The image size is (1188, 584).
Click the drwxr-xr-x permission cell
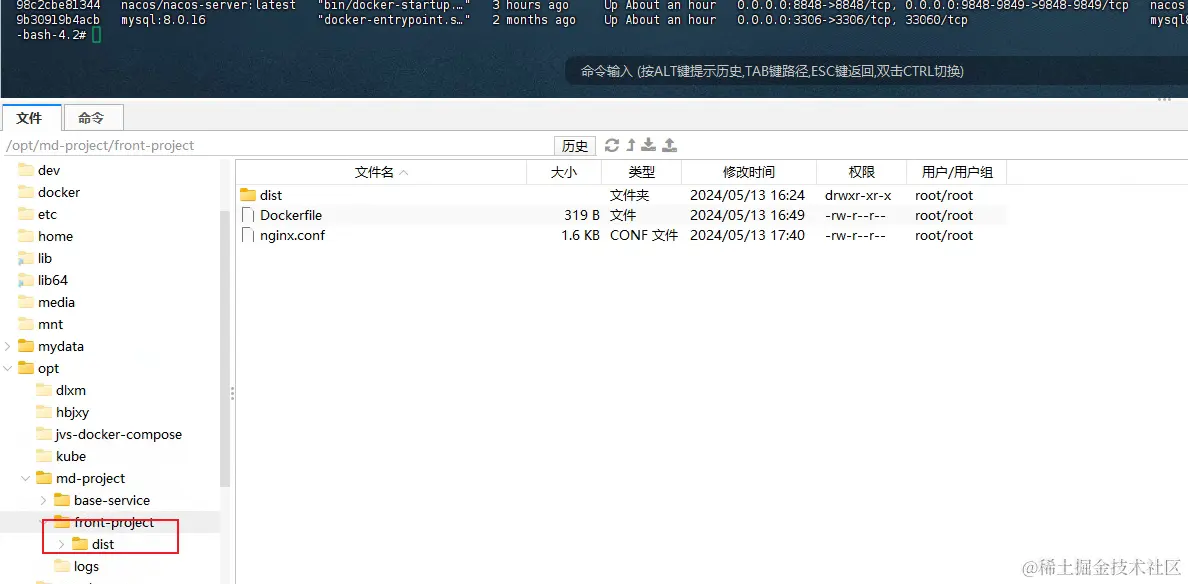[x=858, y=195]
